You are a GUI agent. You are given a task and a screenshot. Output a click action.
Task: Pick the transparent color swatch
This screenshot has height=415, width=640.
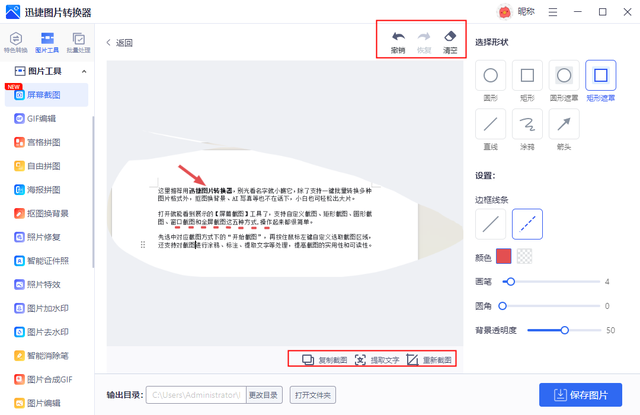524,256
